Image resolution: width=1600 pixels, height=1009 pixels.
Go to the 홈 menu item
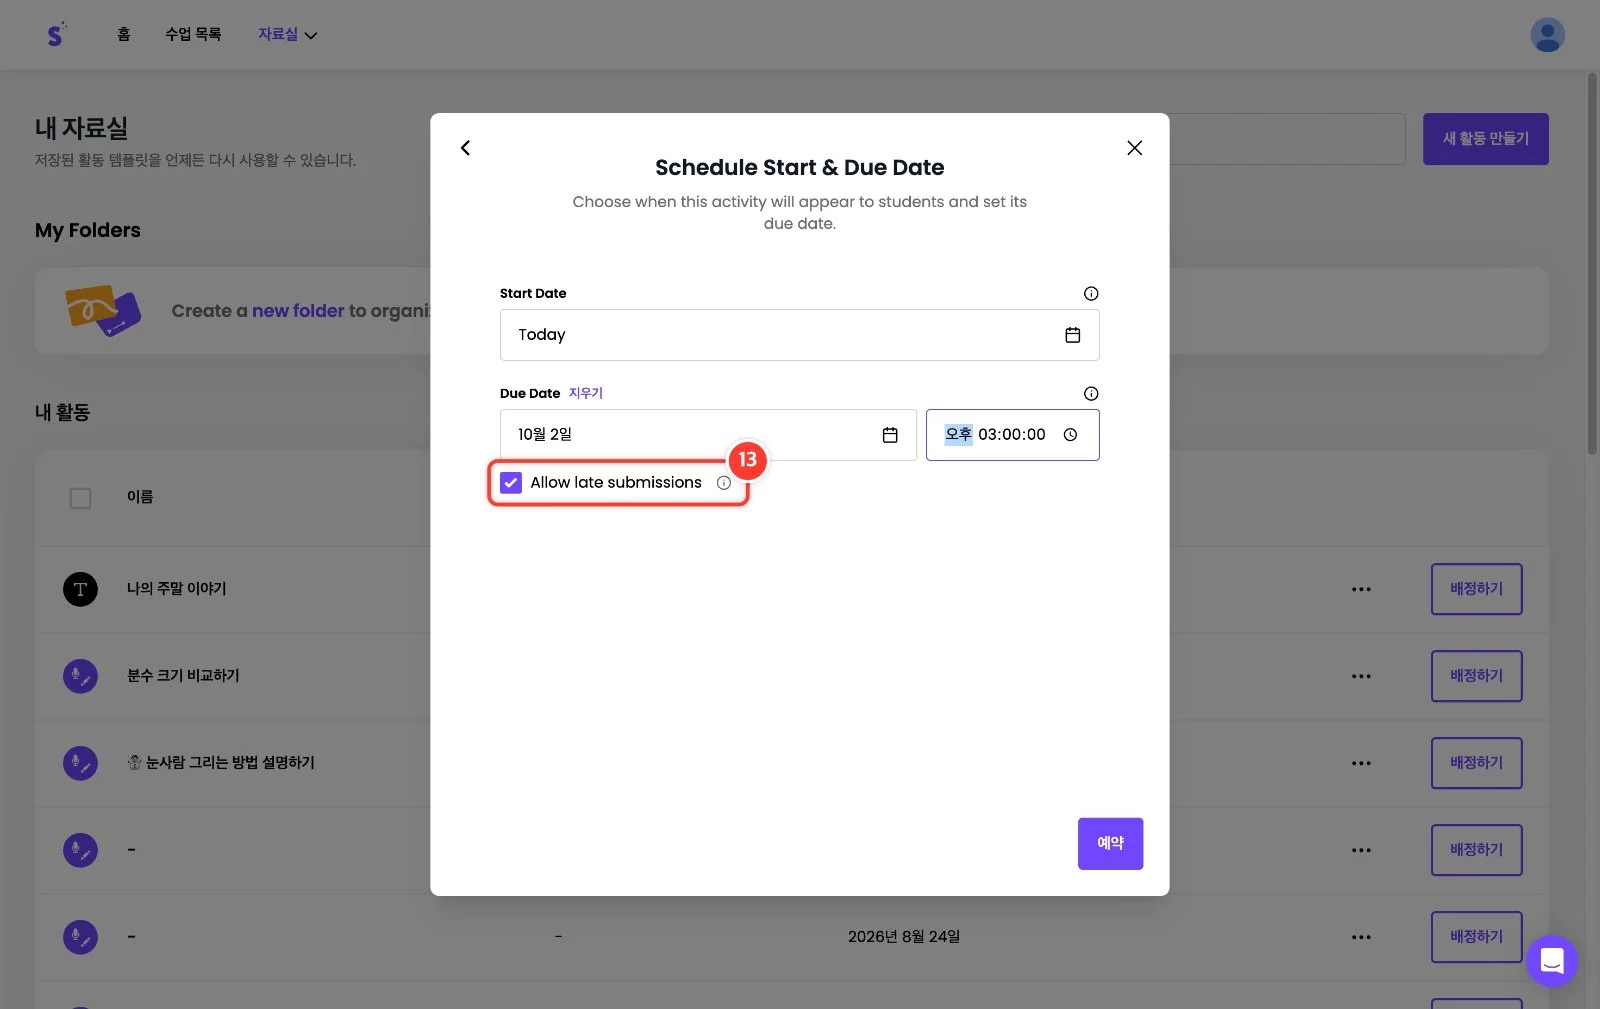(124, 34)
